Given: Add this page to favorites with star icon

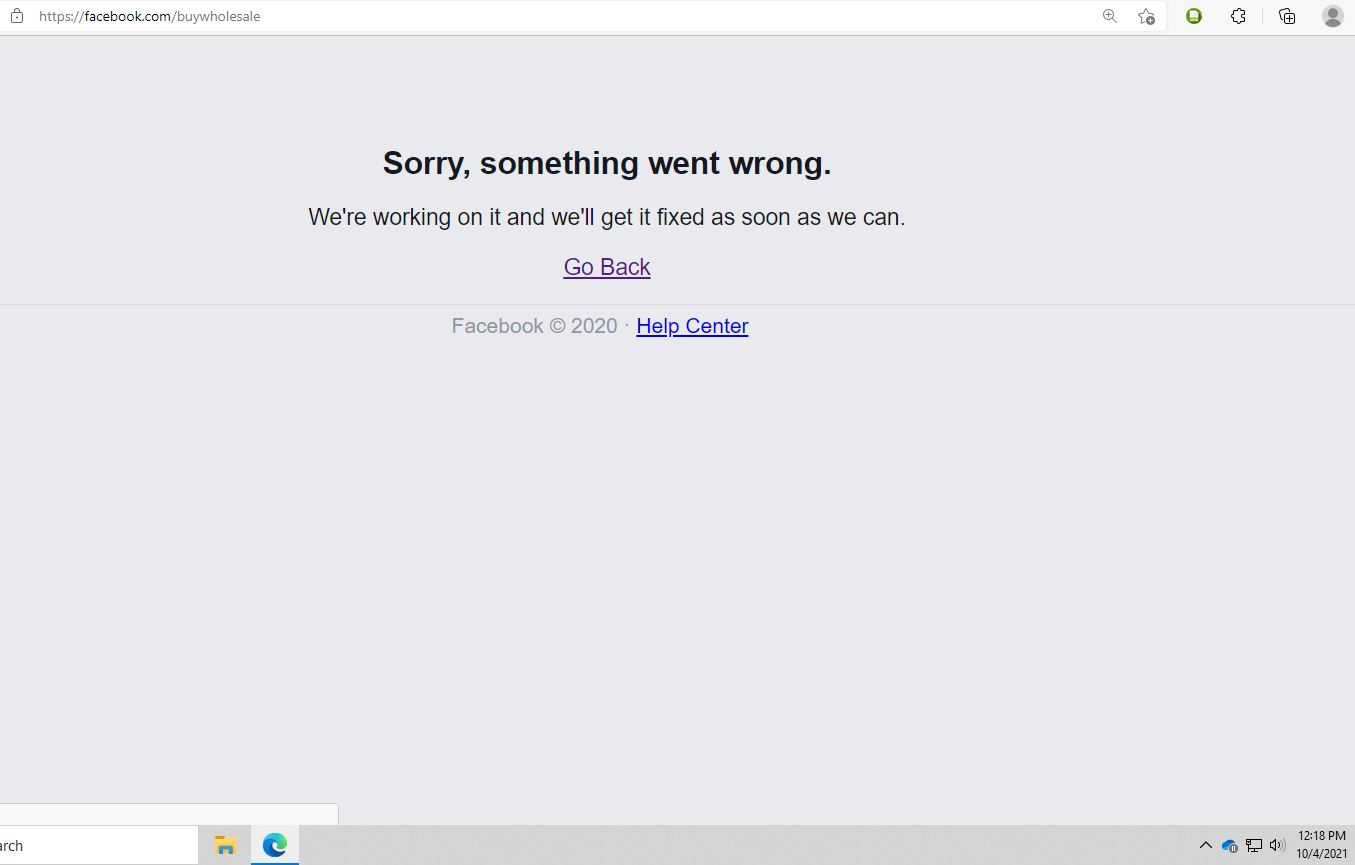Looking at the screenshot, I should point(1146,16).
